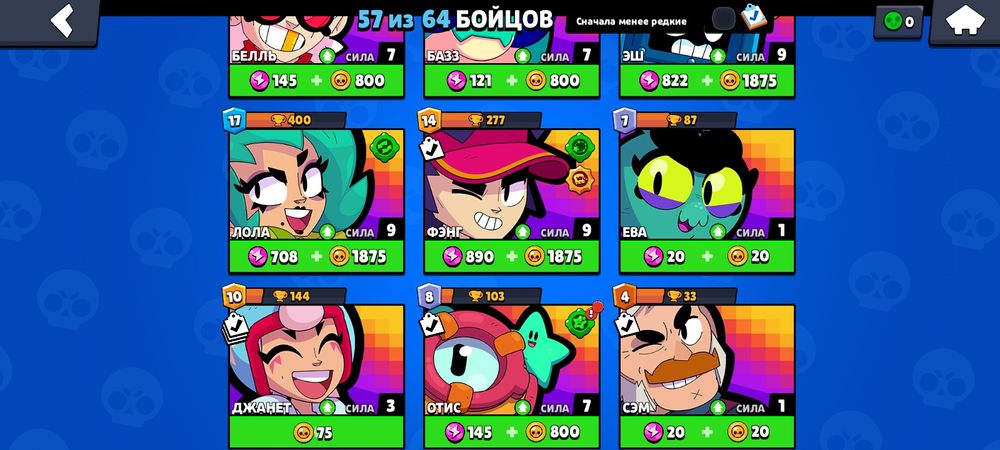Tap Otis's gadget icon with red alert
This screenshot has height=450, width=1000.
(x=581, y=322)
